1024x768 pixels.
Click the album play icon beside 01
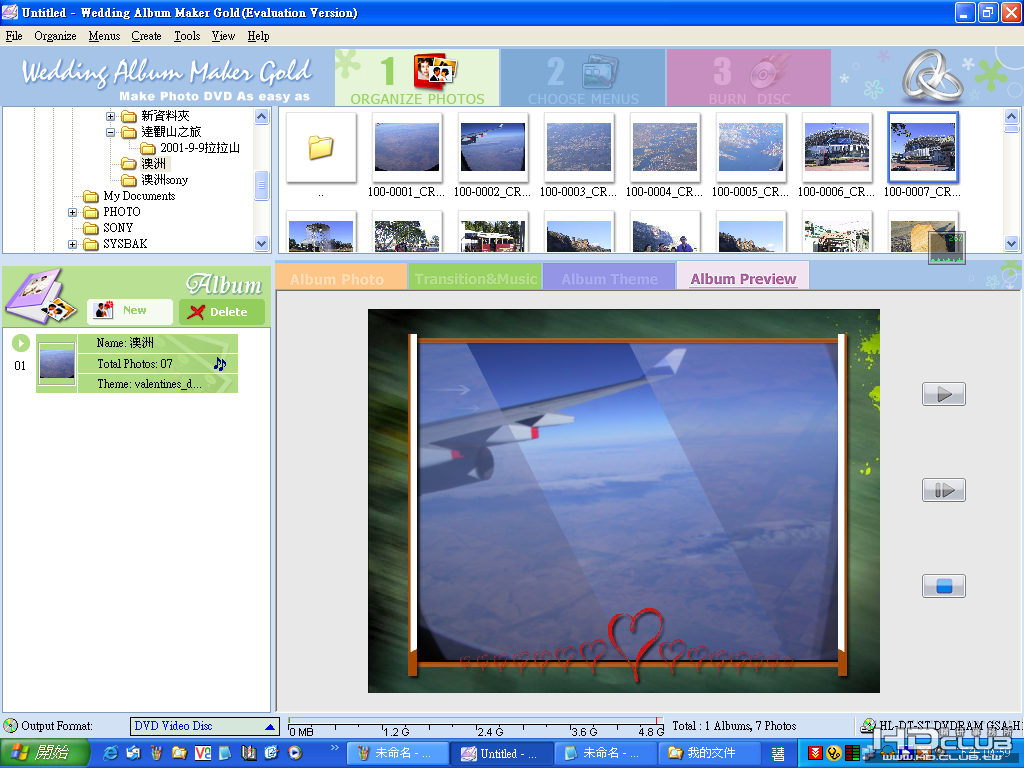pyautogui.click(x=21, y=343)
